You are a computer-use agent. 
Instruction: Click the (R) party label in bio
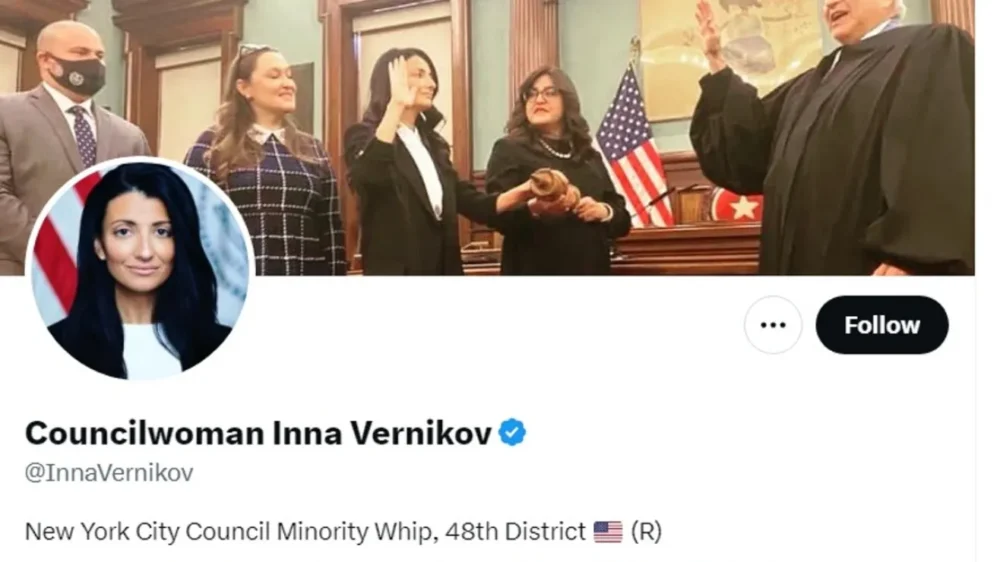tap(646, 531)
